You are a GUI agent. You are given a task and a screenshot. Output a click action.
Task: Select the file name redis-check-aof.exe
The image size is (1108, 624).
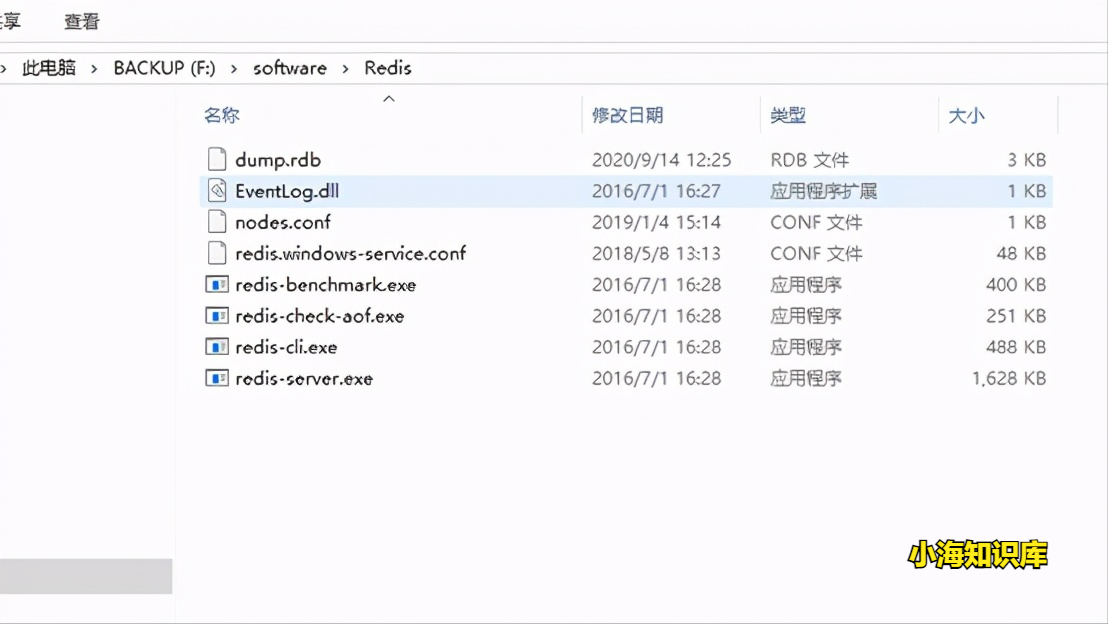(319, 316)
